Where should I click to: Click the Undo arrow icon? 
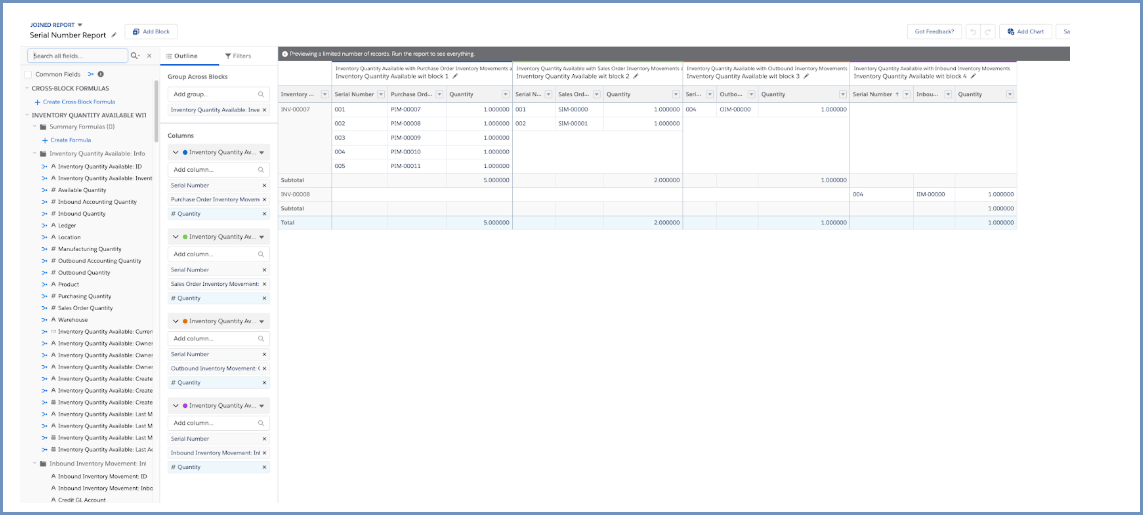tap(972, 32)
